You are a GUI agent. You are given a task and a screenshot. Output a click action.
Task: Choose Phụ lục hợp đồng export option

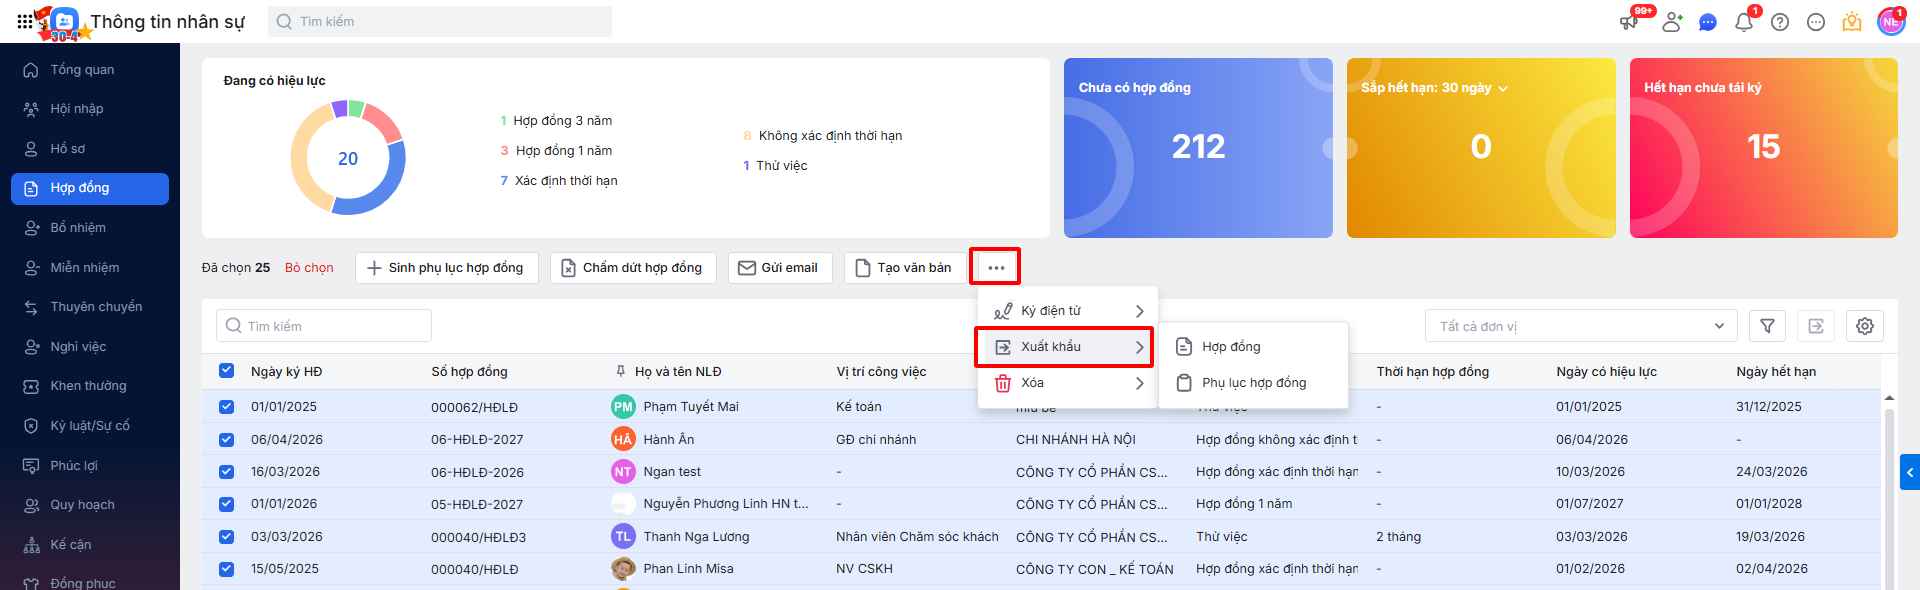coord(1253,383)
